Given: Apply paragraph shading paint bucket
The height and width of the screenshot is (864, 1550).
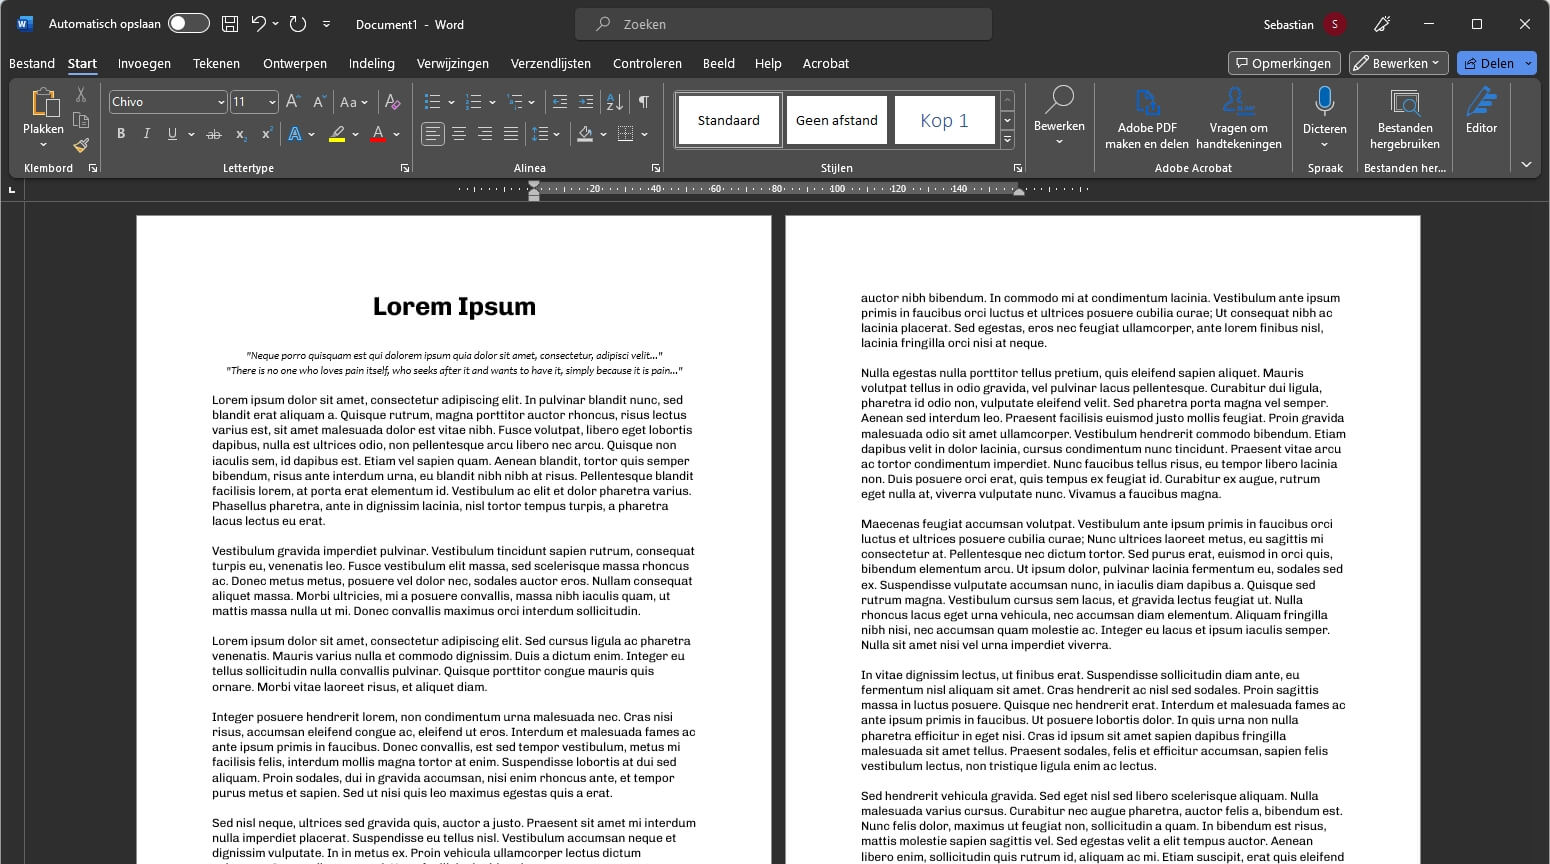Looking at the screenshot, I should pyautogui.click(x=586, y=134).
